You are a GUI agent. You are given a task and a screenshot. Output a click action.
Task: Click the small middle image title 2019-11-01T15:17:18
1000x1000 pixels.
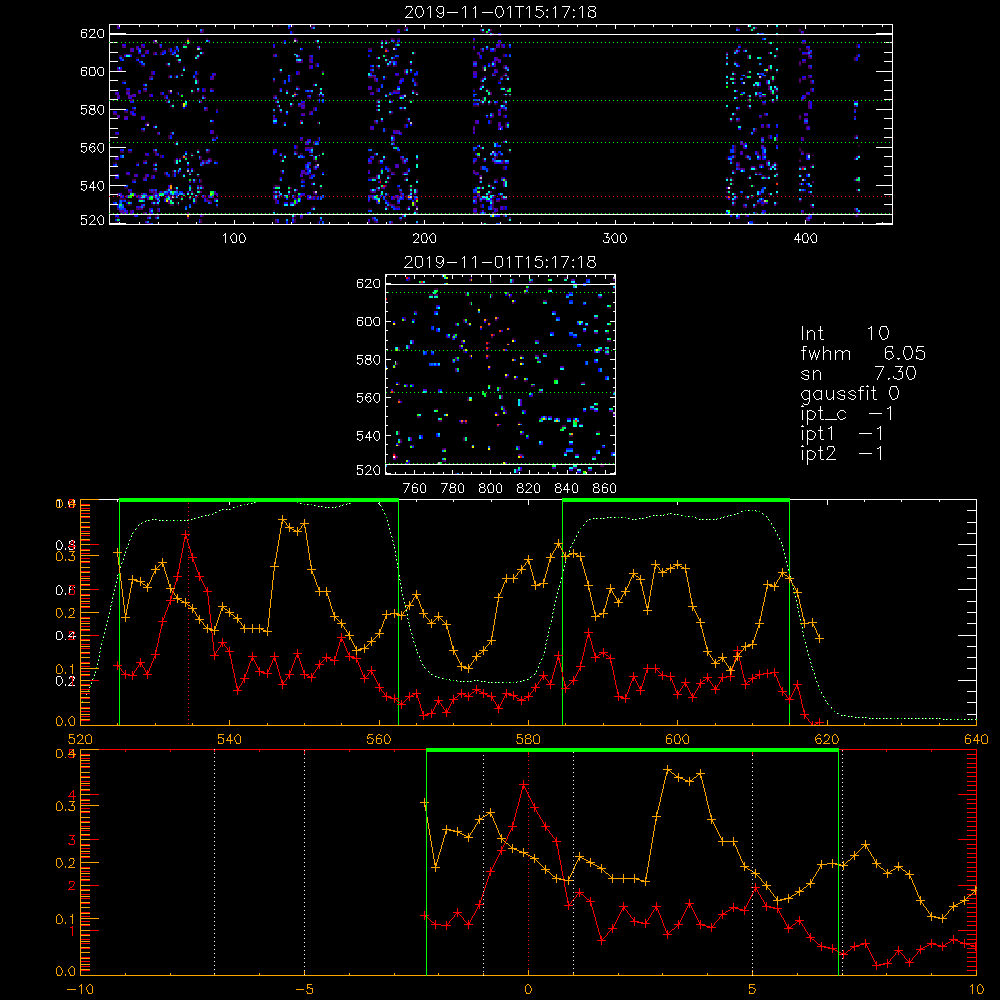coord(500,262)
